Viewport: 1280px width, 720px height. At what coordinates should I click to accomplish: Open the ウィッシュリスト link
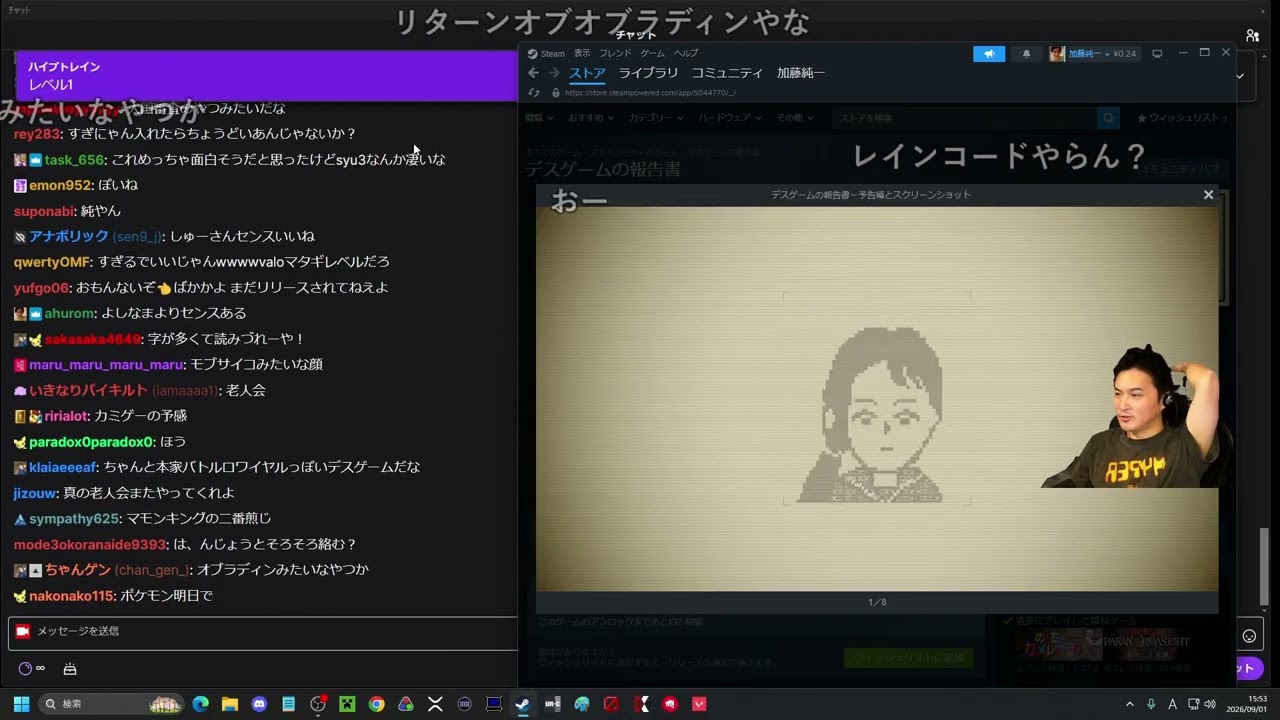coord(1180,118)
